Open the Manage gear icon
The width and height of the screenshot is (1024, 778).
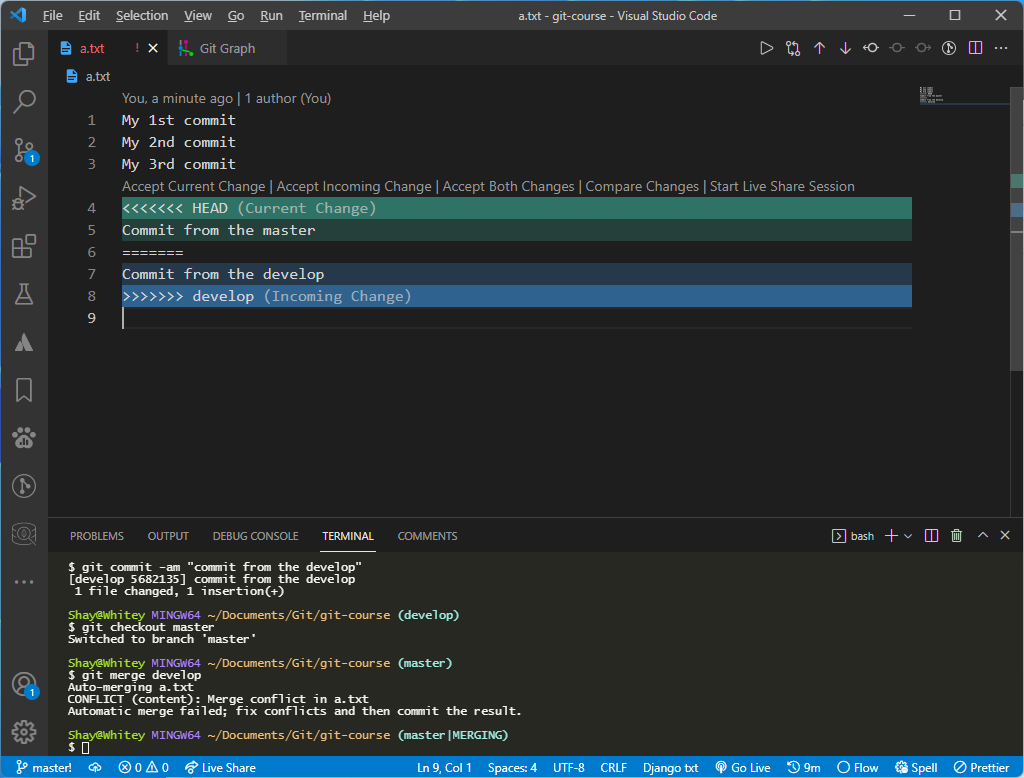(24, 732)
